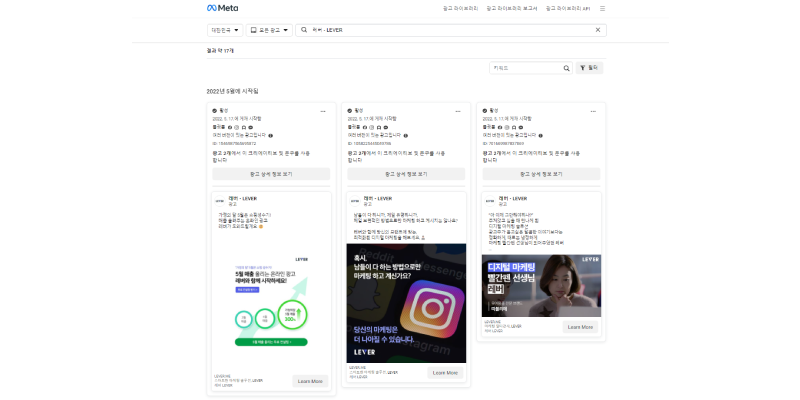
Task: Click 광고 상세 정보 보기 on the 5.11 ad card
Action: 541,174
